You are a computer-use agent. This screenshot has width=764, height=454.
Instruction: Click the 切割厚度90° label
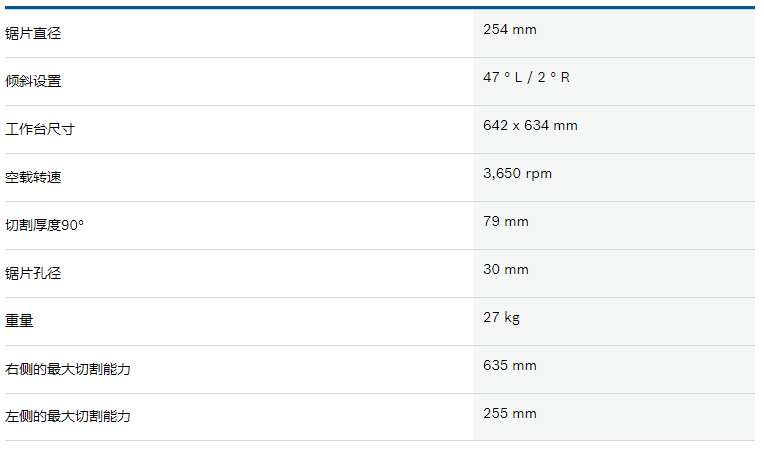44,225
